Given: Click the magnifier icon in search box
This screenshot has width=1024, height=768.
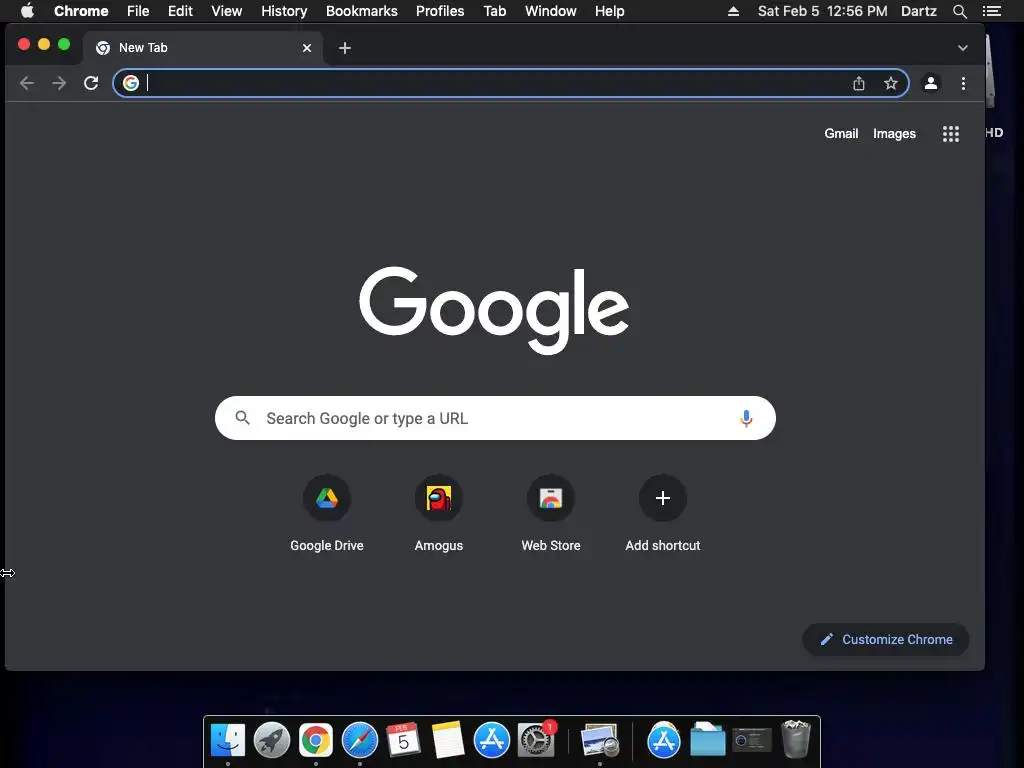Looking at the screenshot, I should click(x=242, y=418).
